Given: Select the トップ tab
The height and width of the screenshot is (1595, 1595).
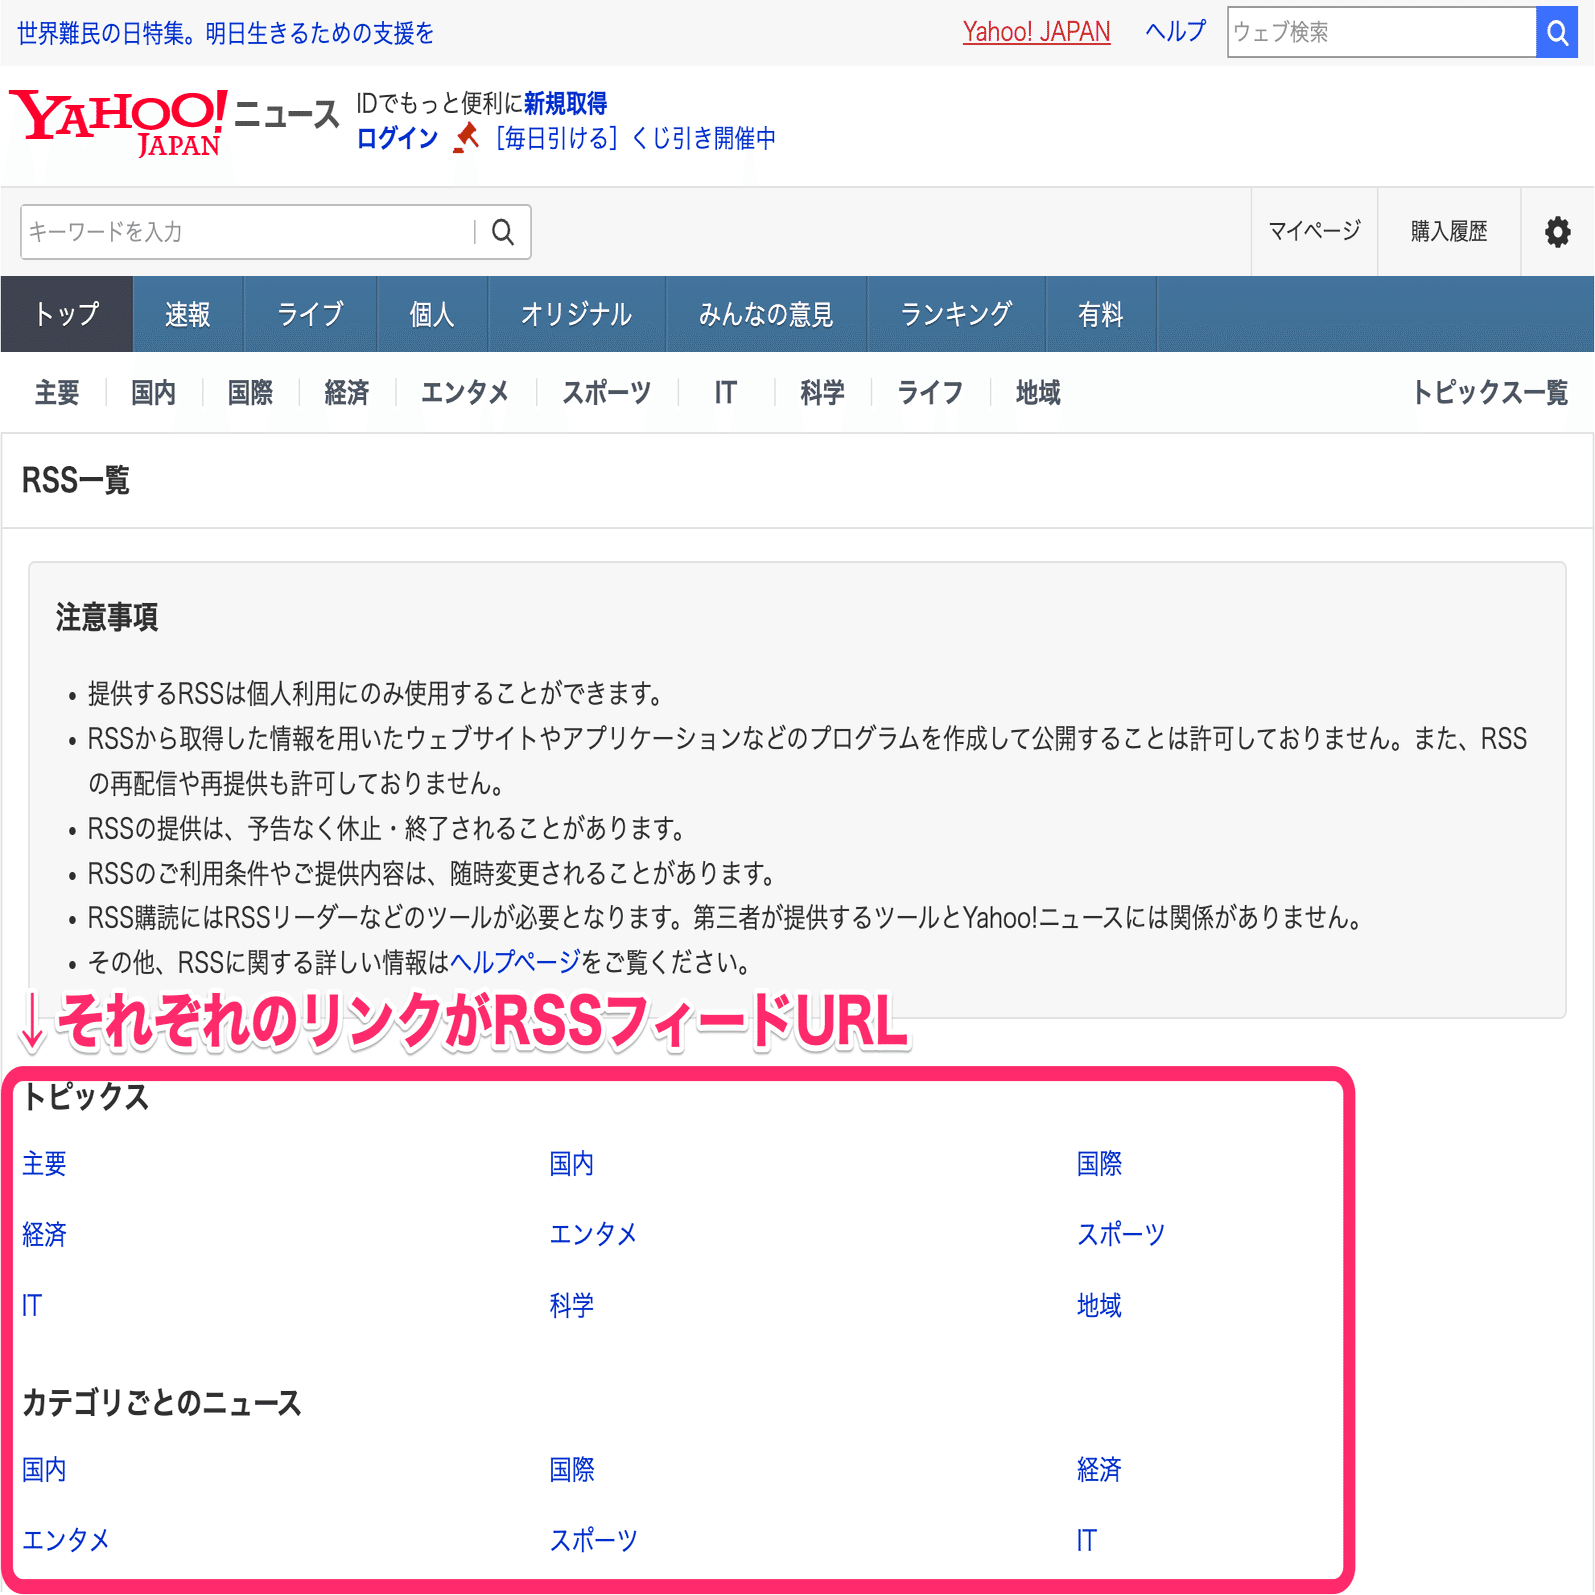Looking at the screenshot, I should coord(67,314).
